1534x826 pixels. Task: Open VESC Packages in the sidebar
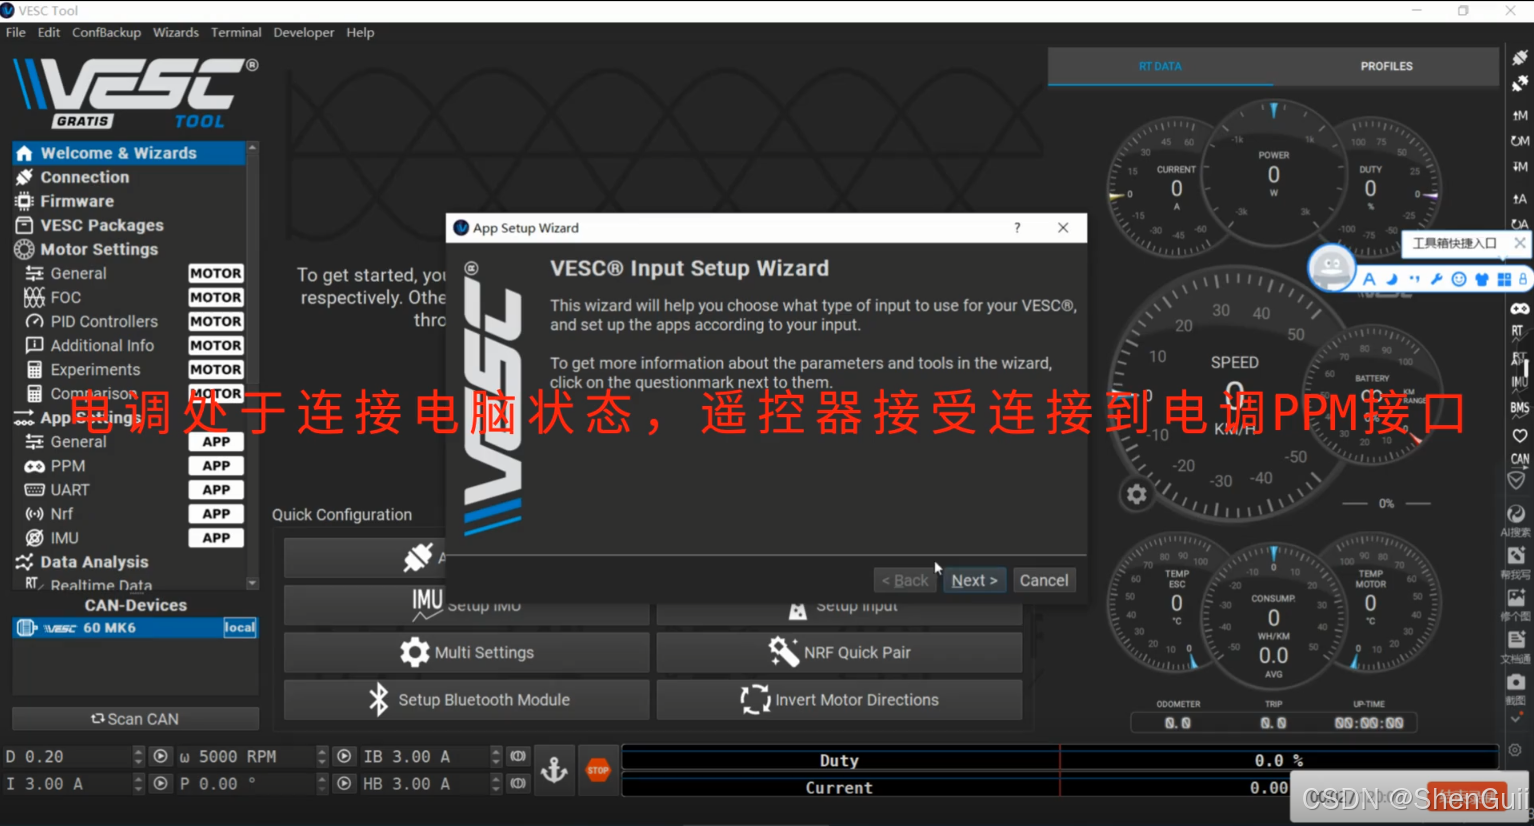(128, 225)
